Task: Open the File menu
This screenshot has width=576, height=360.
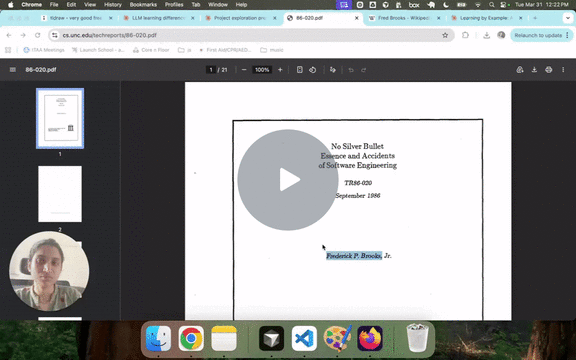Action: pos(54,5)
